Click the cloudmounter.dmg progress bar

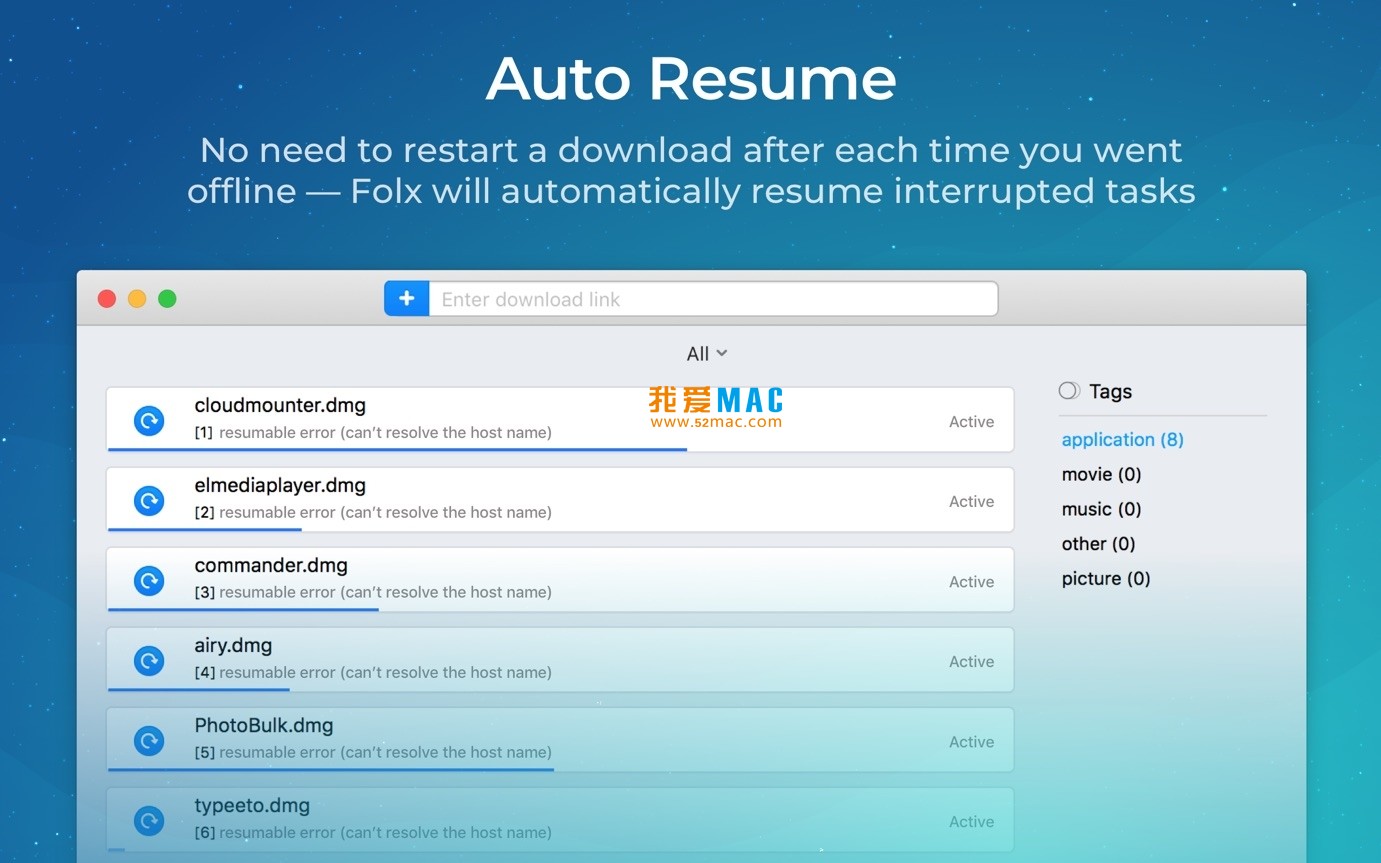[x=397, y=450]
